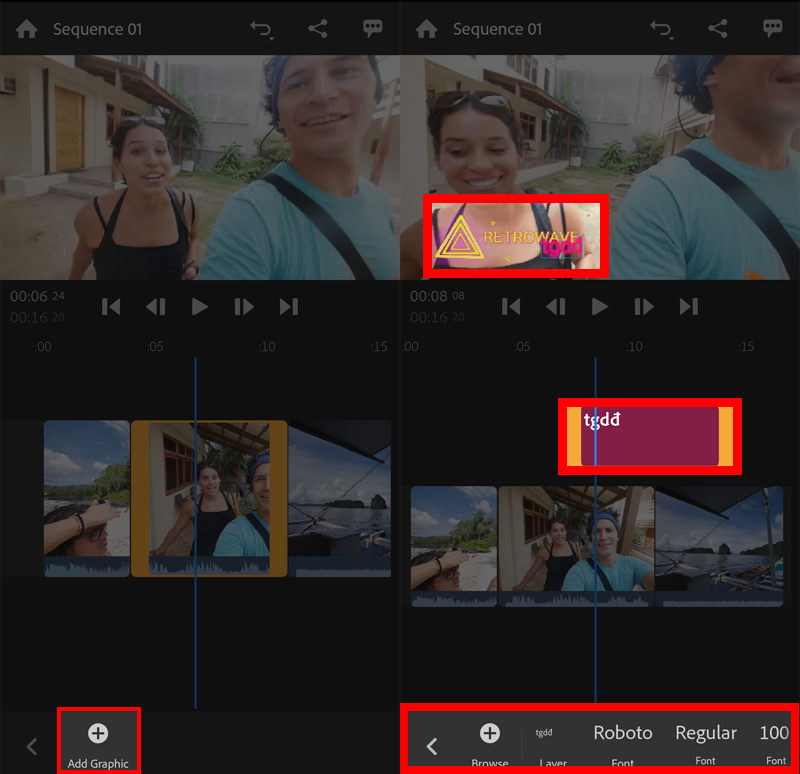The height and width of the screenshot is (774, 800).
Task: Select the purple tgdd title clip in timeline
Action: [650, 438]
